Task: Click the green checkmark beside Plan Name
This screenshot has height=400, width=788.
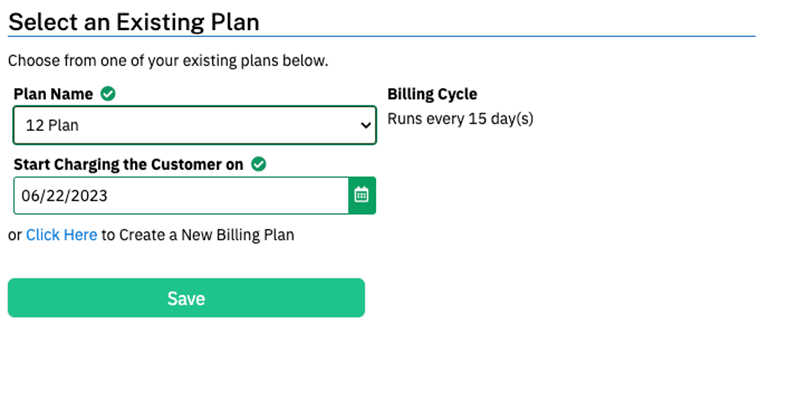Action: point(108,94)
